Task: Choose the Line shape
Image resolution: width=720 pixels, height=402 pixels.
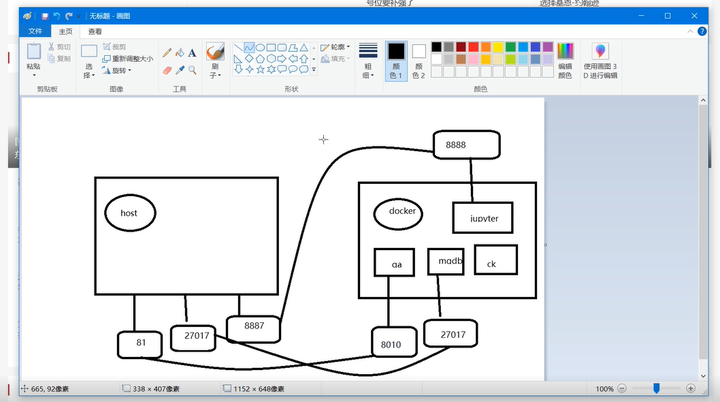Action: tap(238, 48)
